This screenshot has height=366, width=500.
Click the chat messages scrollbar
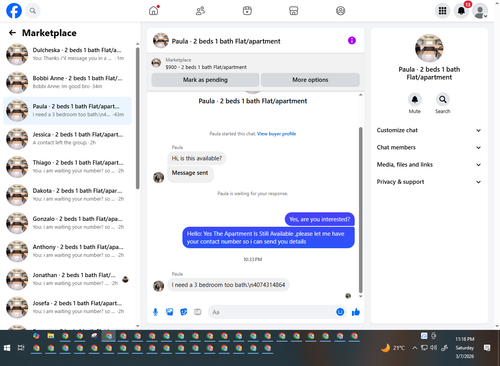point(360,210)
